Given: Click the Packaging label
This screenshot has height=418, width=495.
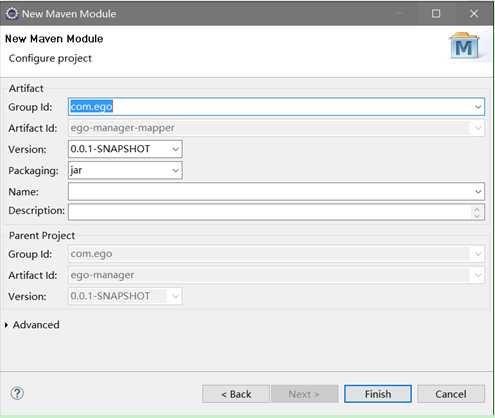Looking at the screenshot, I should (x=33, y=171).
